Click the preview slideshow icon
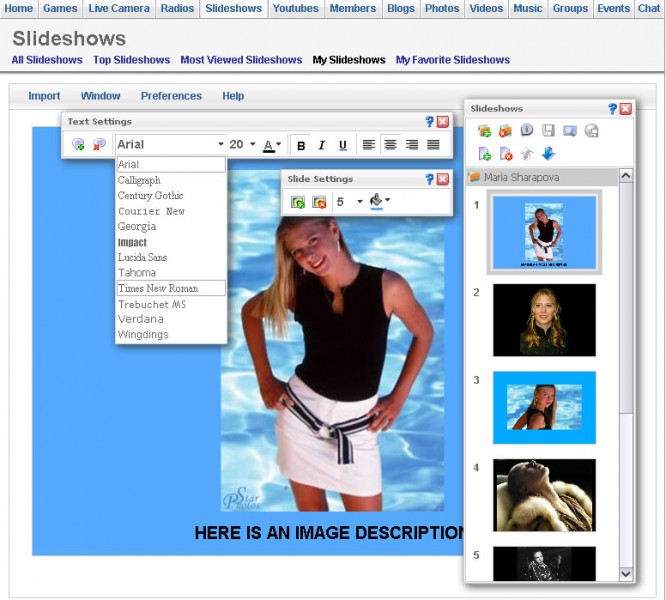Image resolution: width=666 pixels, height=600 pixels. pyautogui.click(x=570, y=131)
